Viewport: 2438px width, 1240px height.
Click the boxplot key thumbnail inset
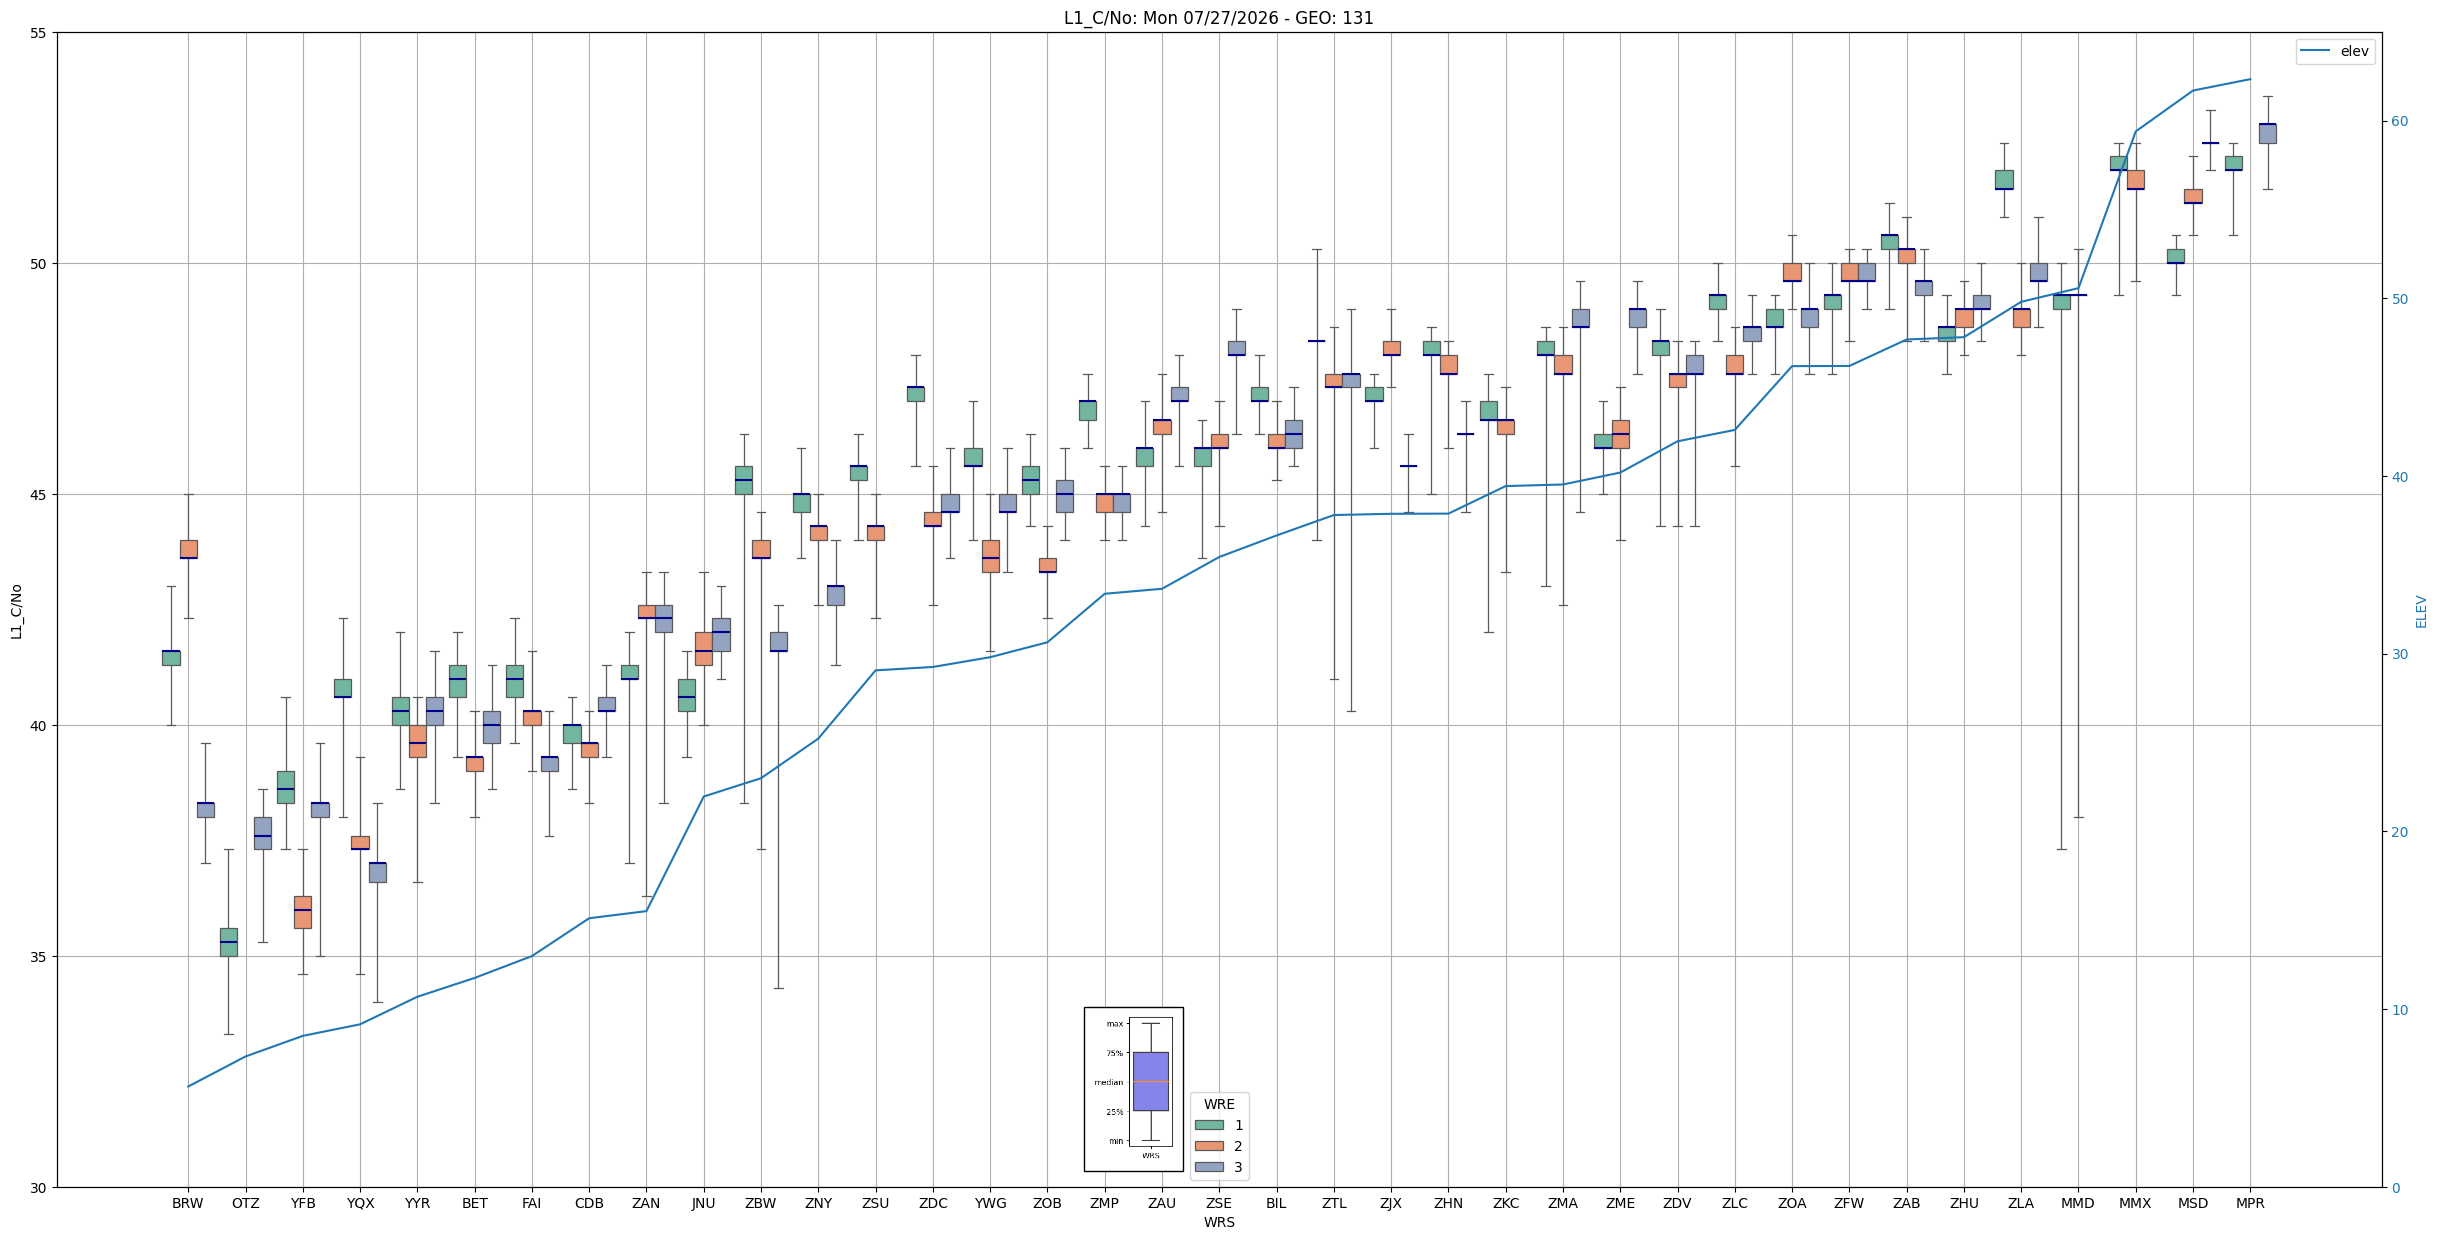pos(1134,1089)
